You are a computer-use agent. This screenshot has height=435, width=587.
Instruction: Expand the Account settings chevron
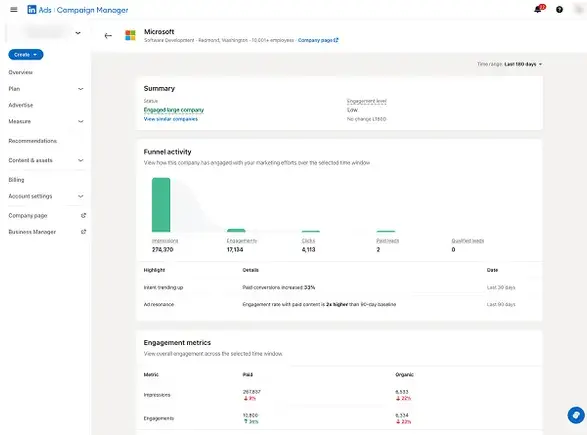coord(80,196)
